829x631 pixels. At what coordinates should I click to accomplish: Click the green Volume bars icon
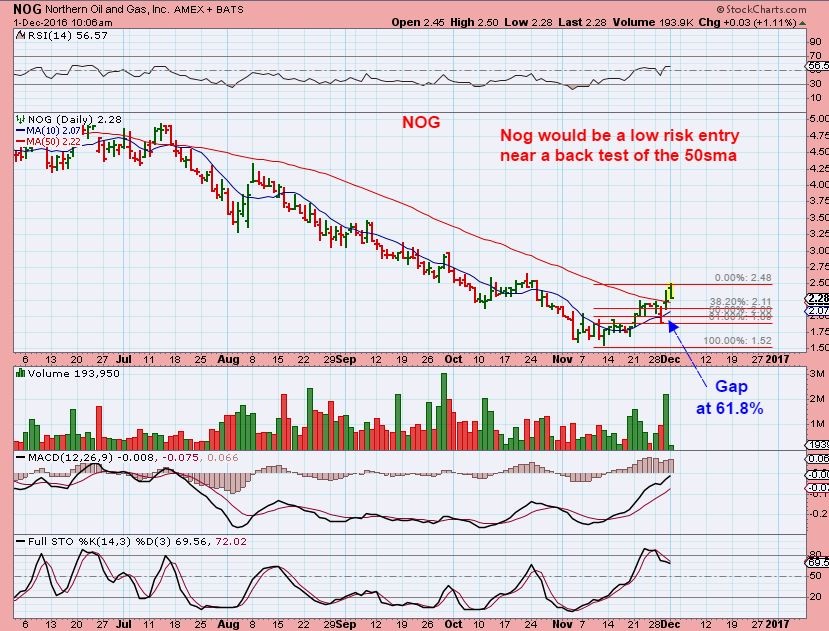19,373
